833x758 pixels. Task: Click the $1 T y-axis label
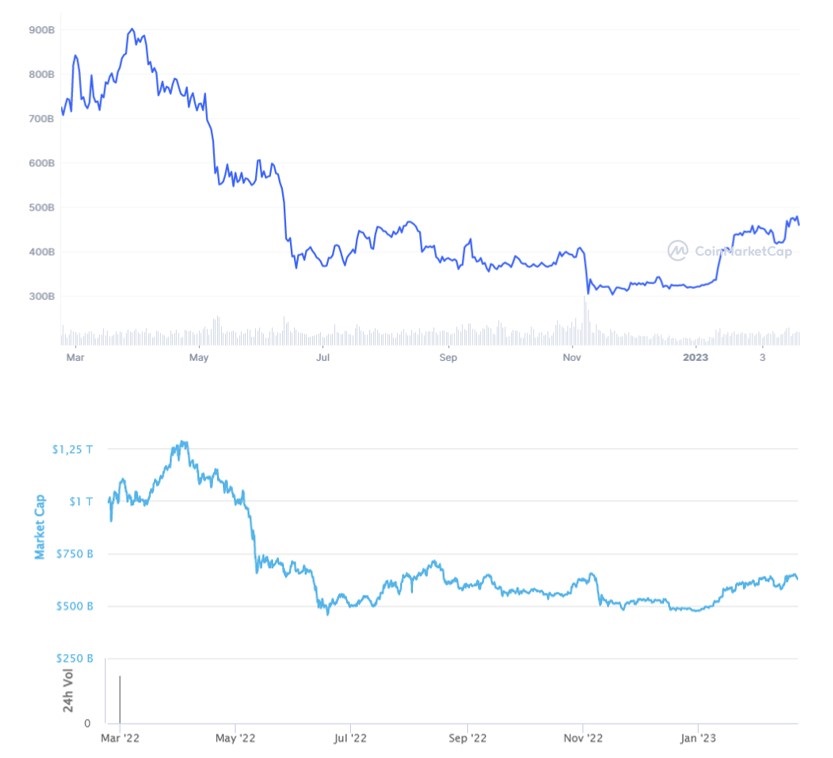point(79,502)
